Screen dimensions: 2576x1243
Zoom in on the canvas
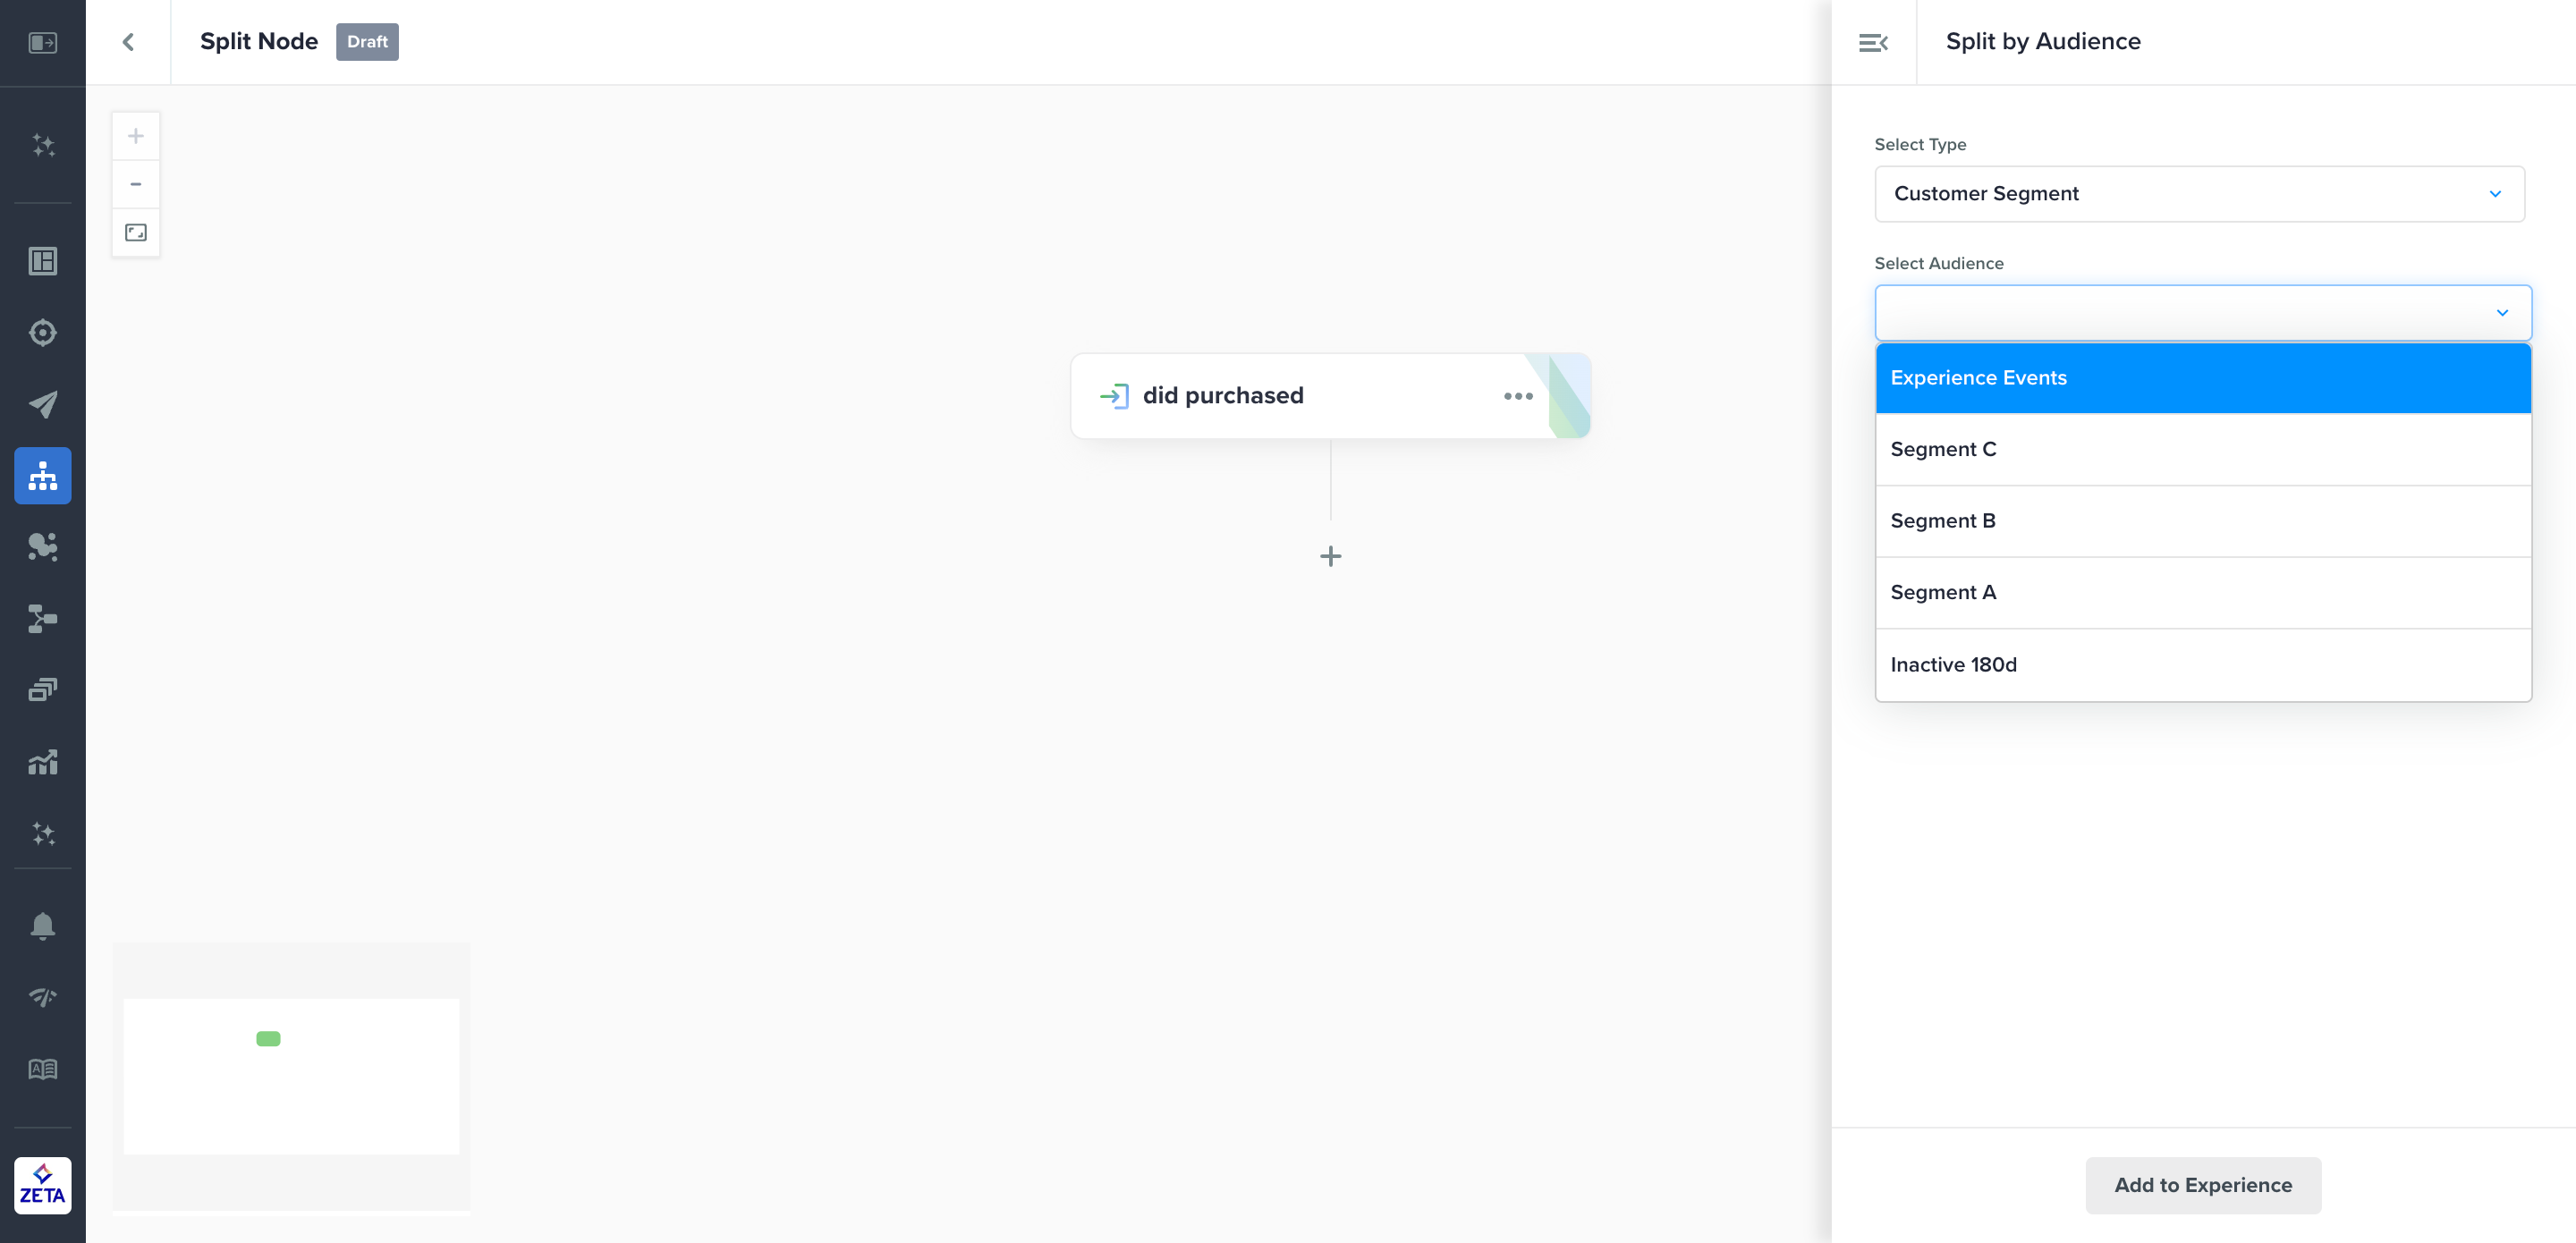[136, 136]
